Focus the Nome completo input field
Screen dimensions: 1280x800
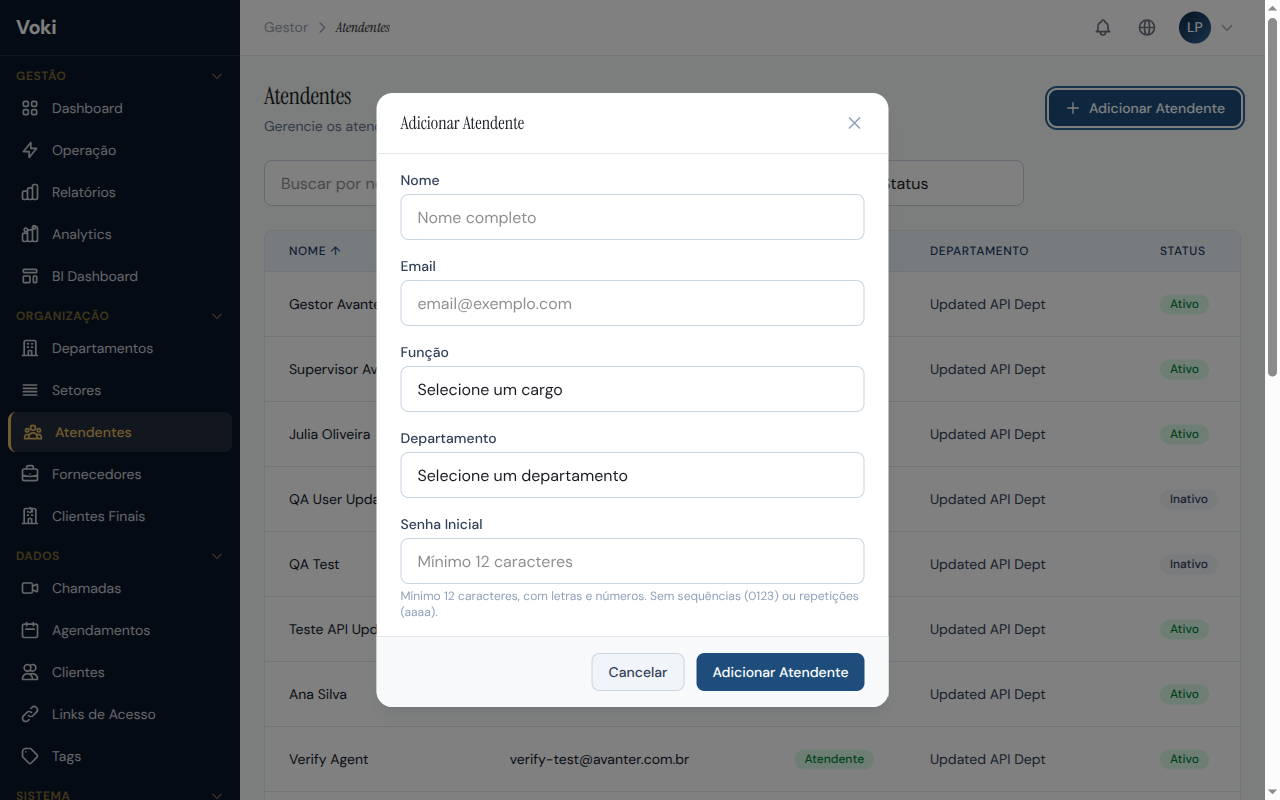click(x=632, y=217)
